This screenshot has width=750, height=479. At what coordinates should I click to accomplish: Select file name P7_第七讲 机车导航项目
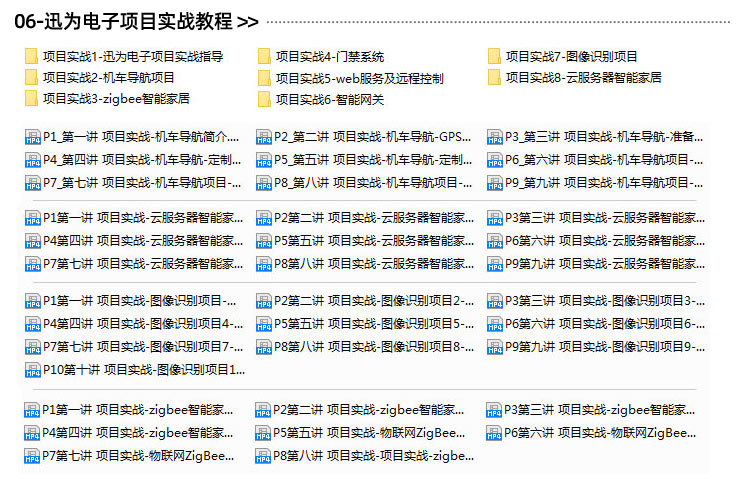point(142,183)
